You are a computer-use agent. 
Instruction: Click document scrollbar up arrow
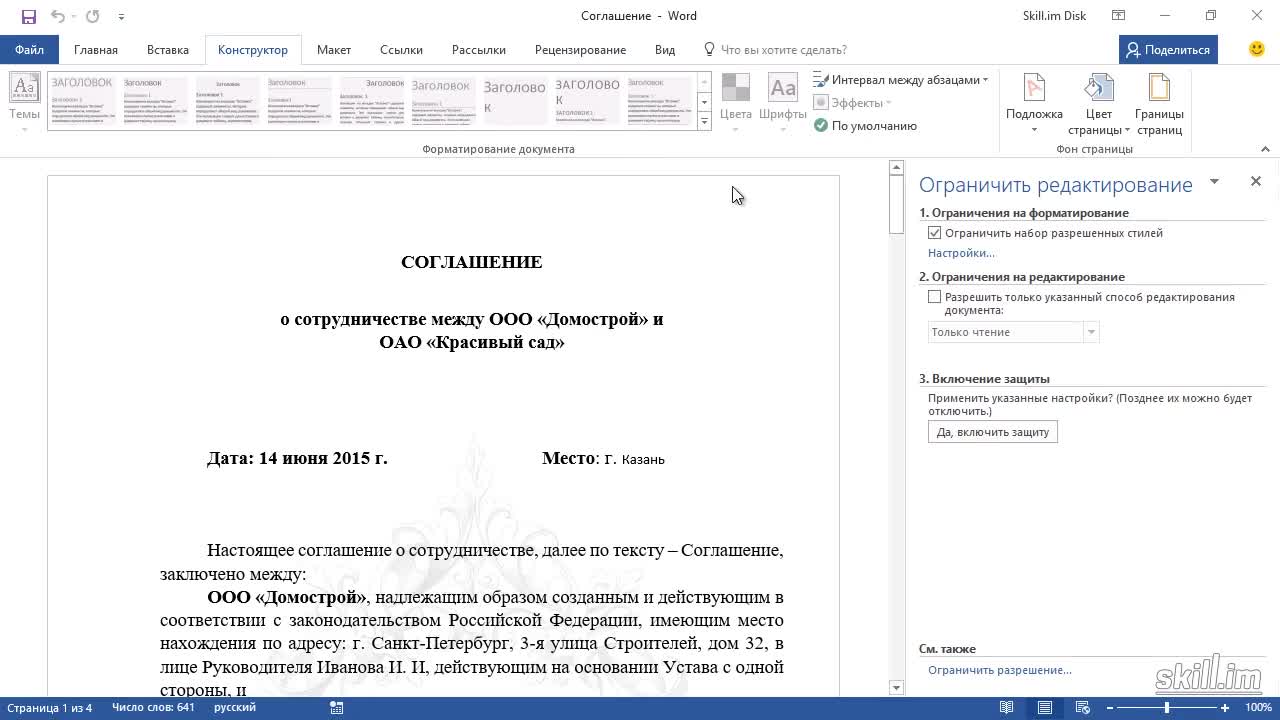click(896, 168)
